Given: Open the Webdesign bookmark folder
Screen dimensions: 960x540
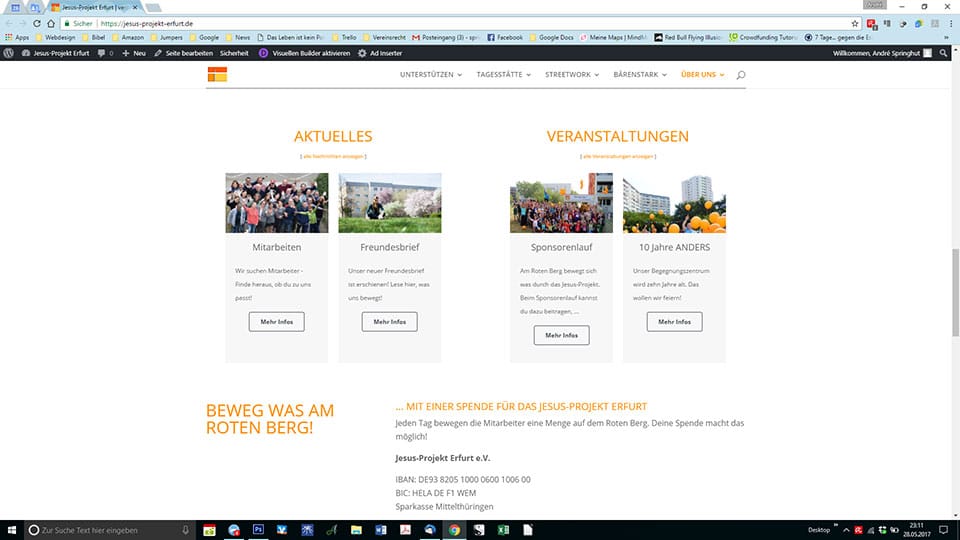Looking at the screenshot, I should [x=56, y=37].
